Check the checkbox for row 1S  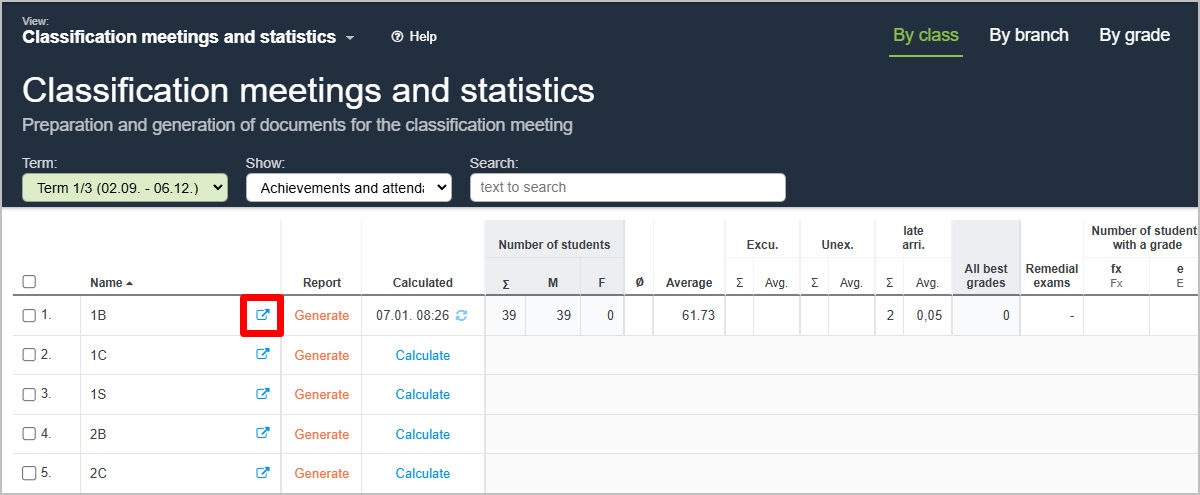(x=29, y=395)
